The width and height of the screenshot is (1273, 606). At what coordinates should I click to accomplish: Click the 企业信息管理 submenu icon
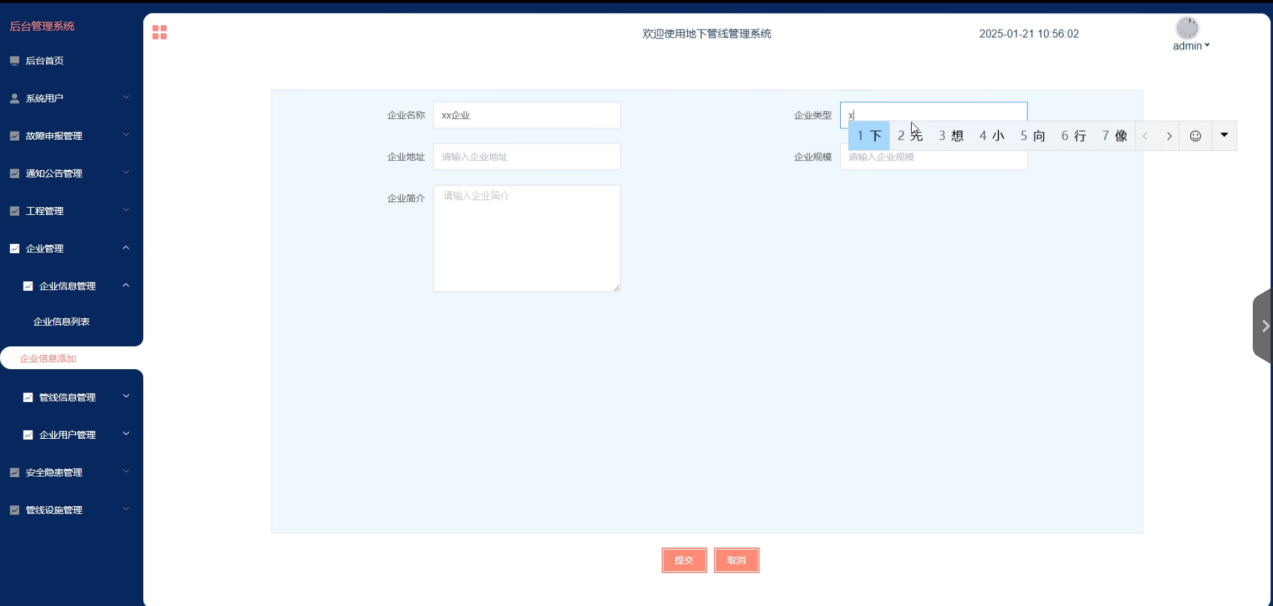click(x=28, y=286)
